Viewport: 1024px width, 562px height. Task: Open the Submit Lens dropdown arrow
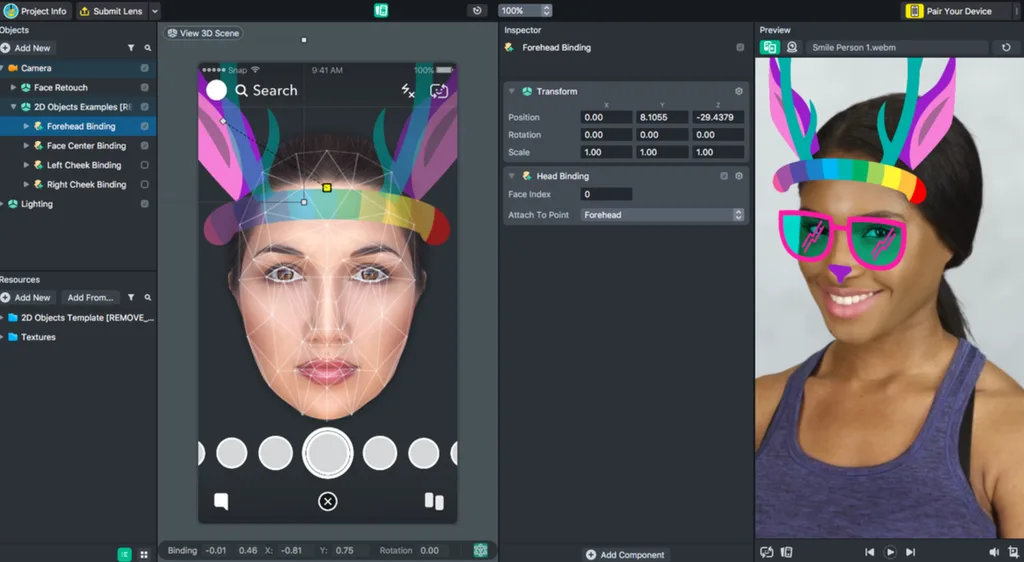pos(155,11)
